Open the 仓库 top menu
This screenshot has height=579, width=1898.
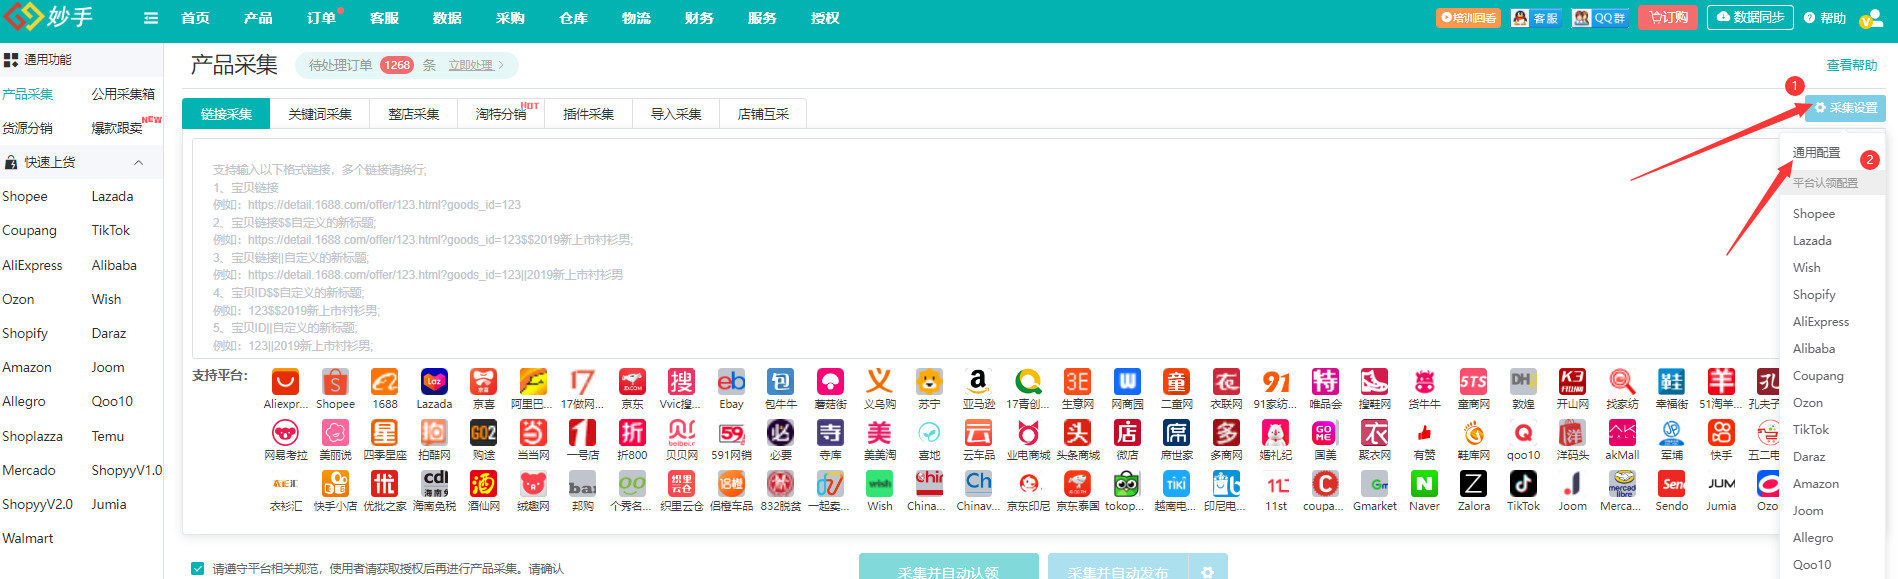tap(573, 18)
